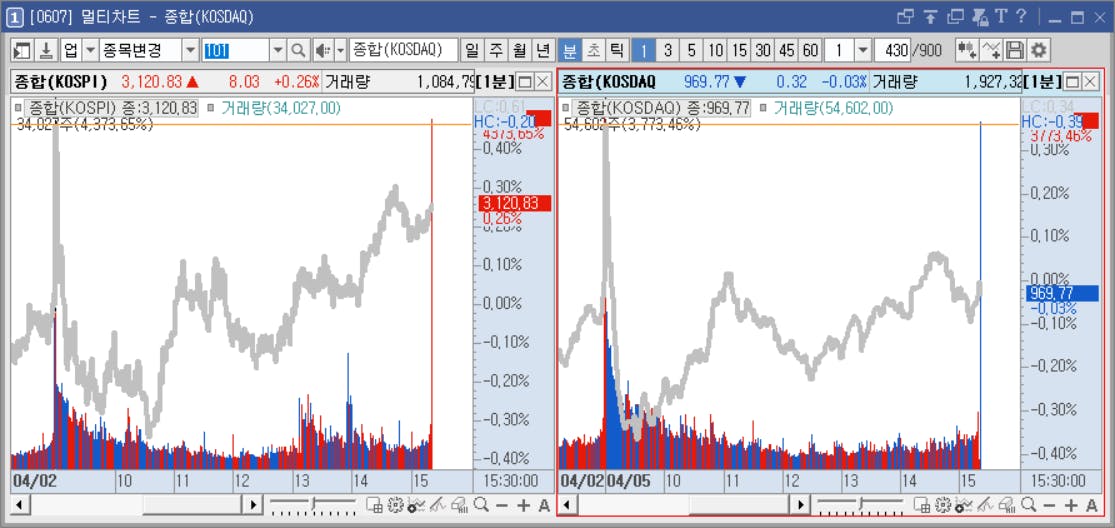Click the T font icon in title bar
The width and height of the screenshot is (1115, 528).
[1001, 16]
